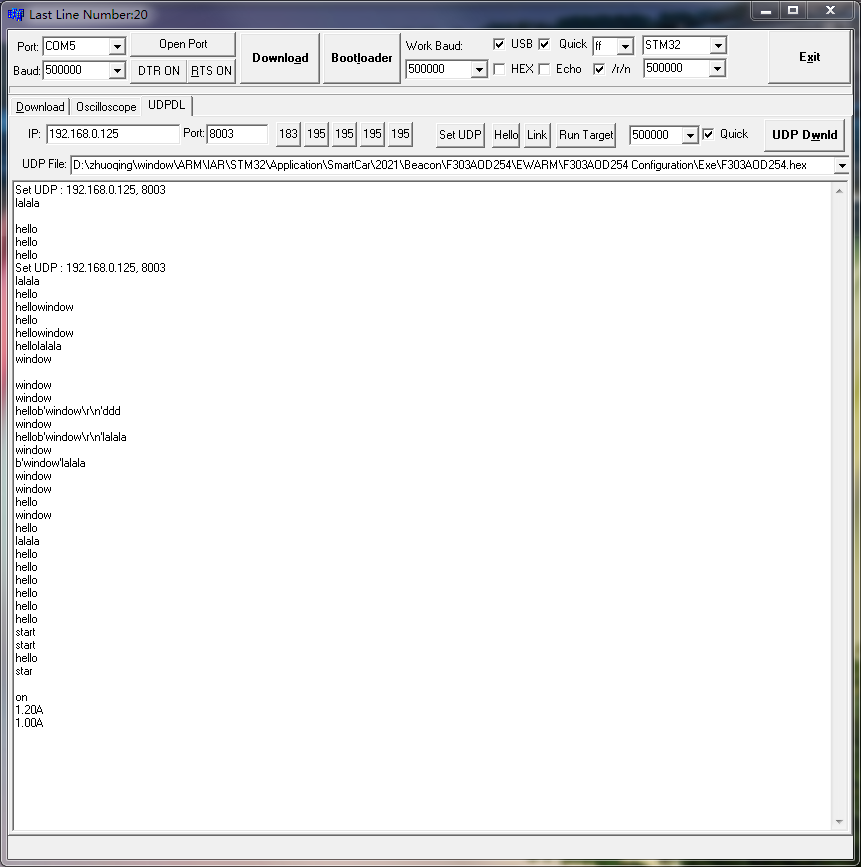Click the log line 'b'window'lalala'
Viewport: 861px width, 867px height.
click(x=50, y=463)
